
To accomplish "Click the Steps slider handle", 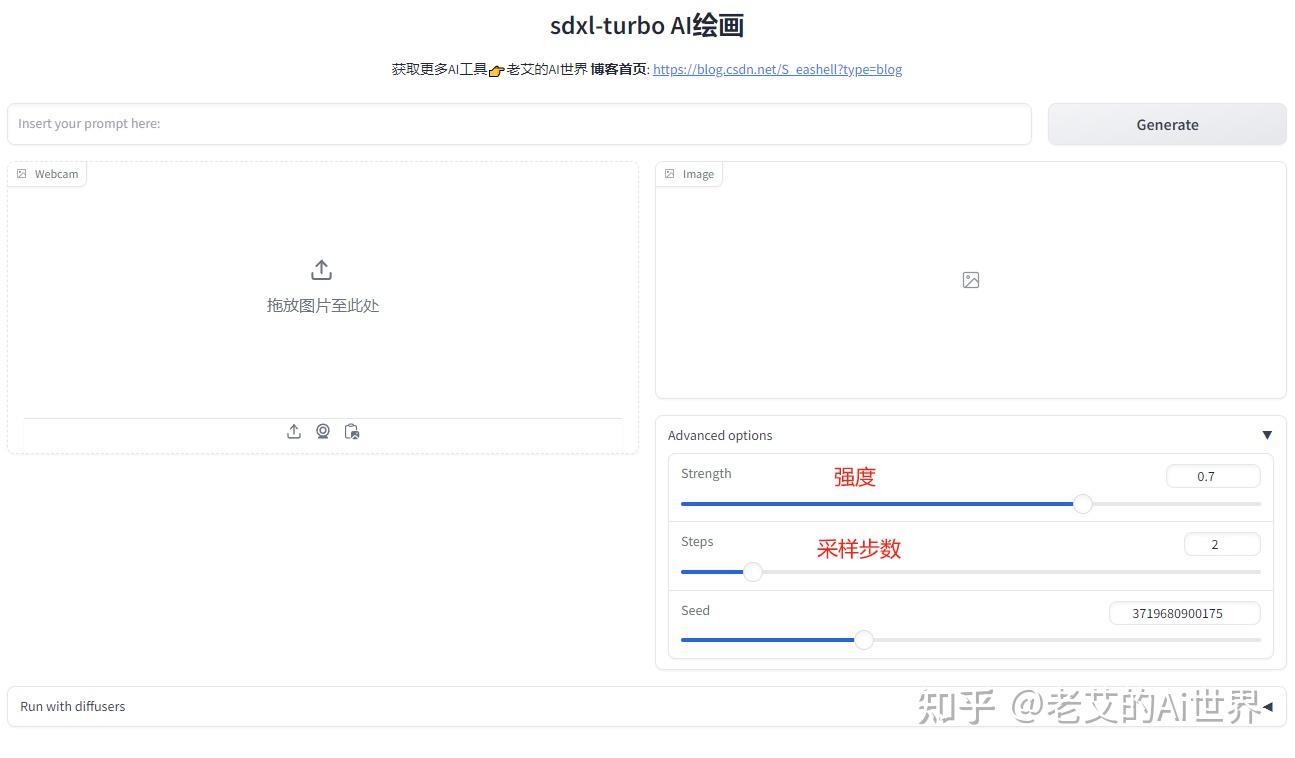I will (x=753, y=572).
